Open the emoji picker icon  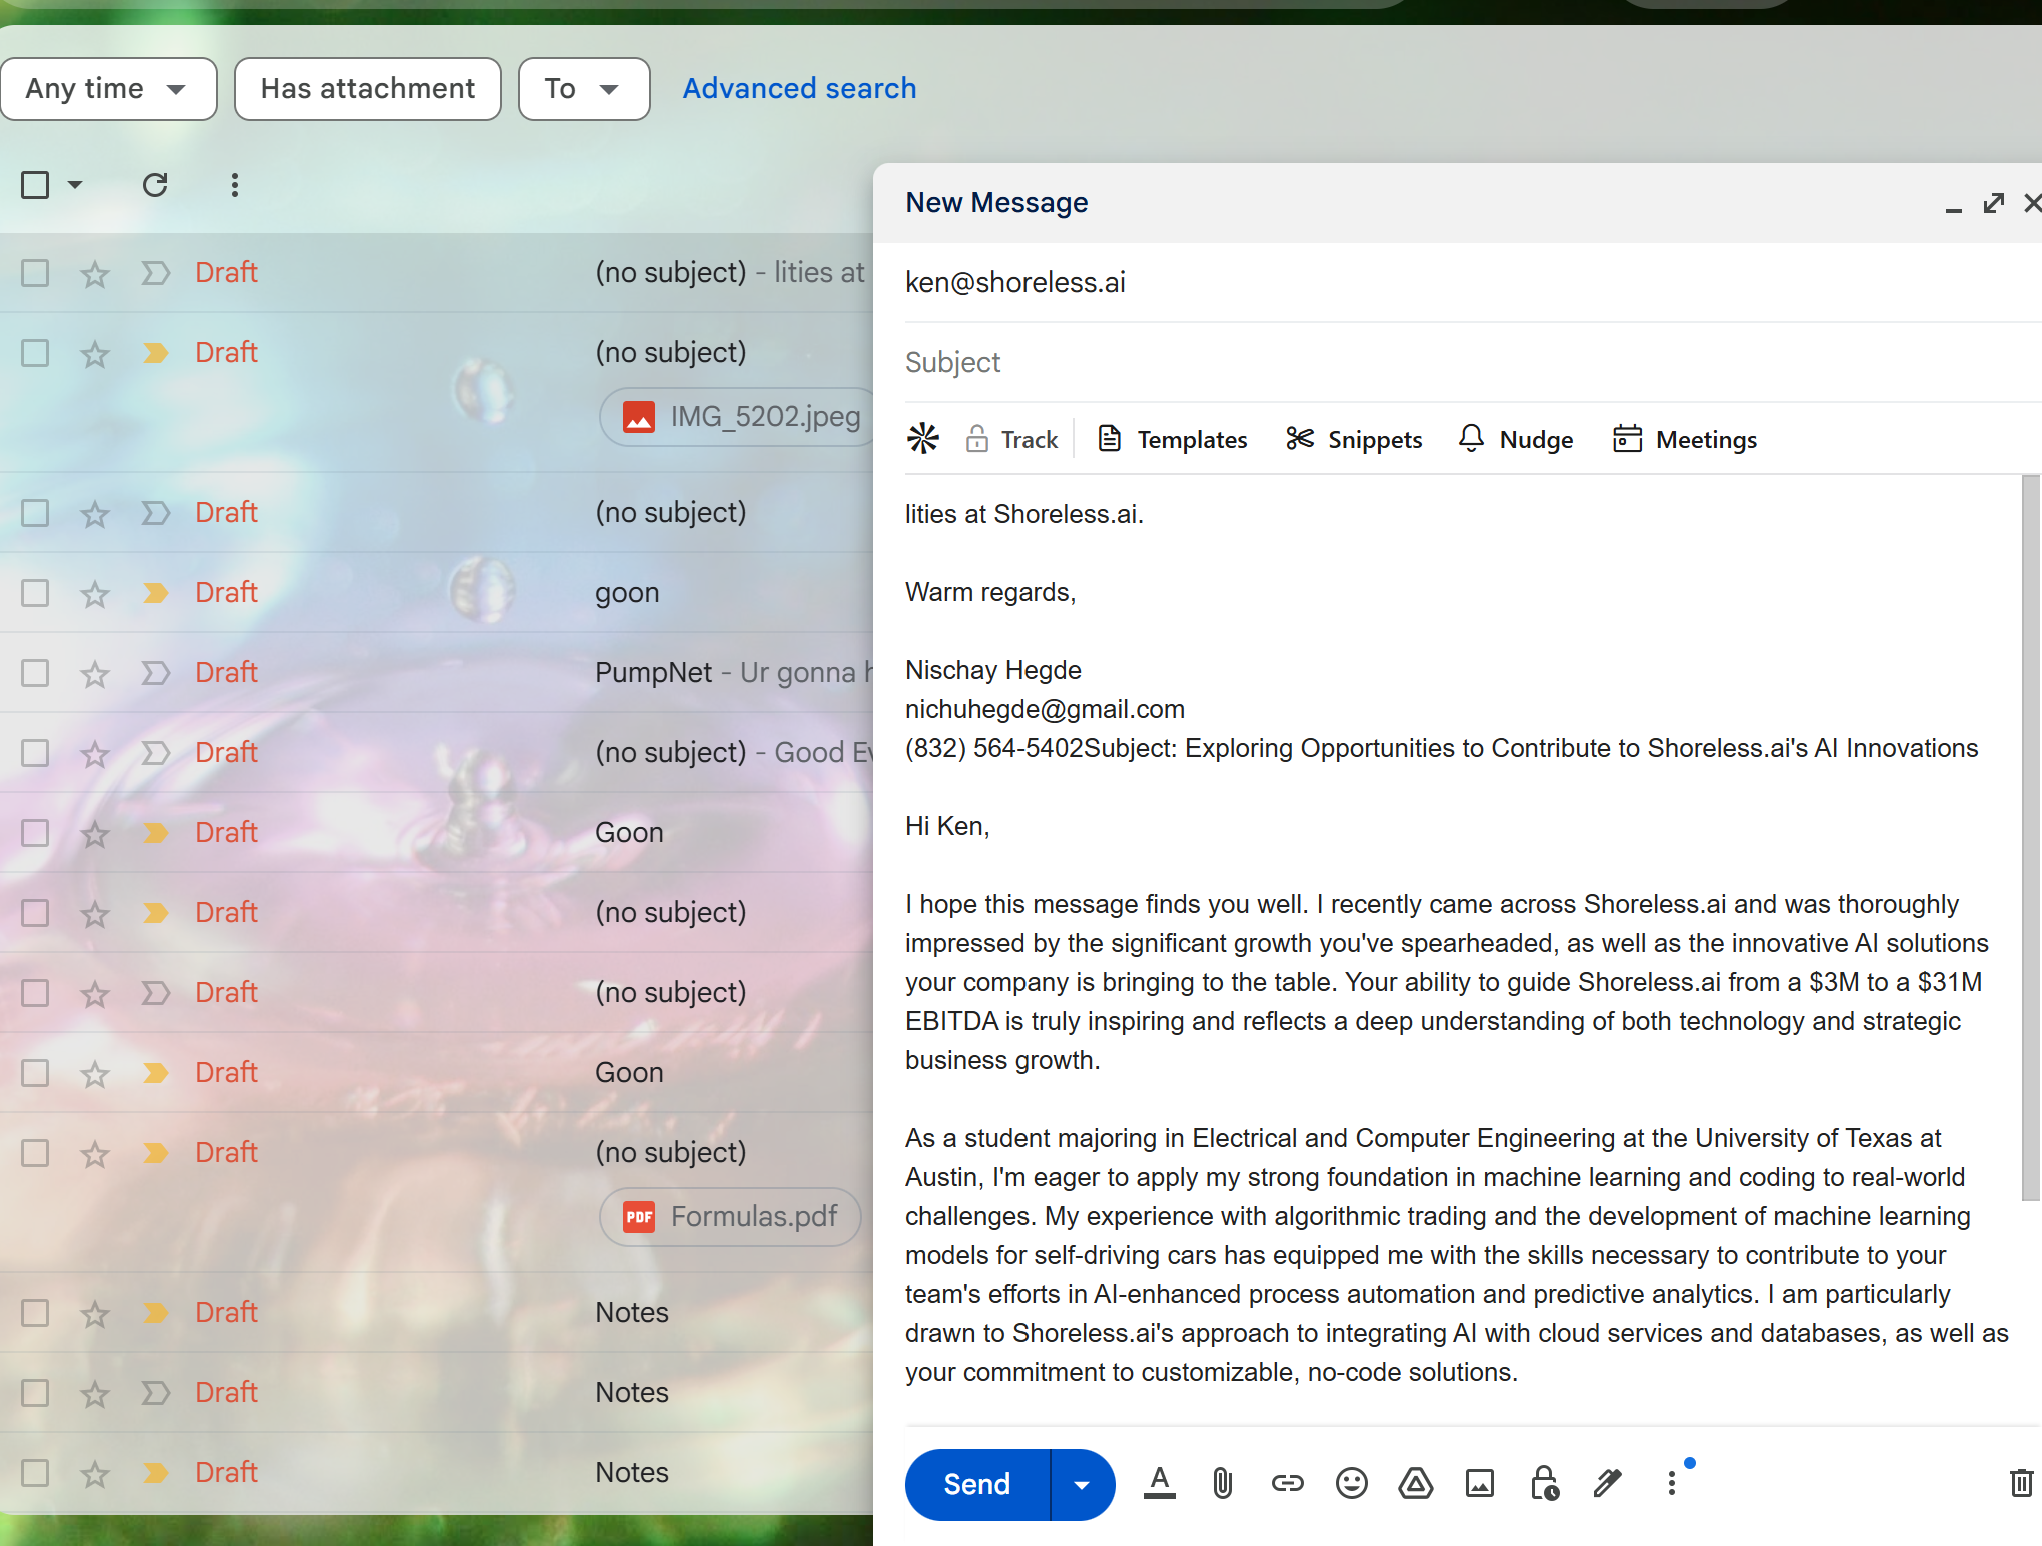click(x=1351, y=1483)
